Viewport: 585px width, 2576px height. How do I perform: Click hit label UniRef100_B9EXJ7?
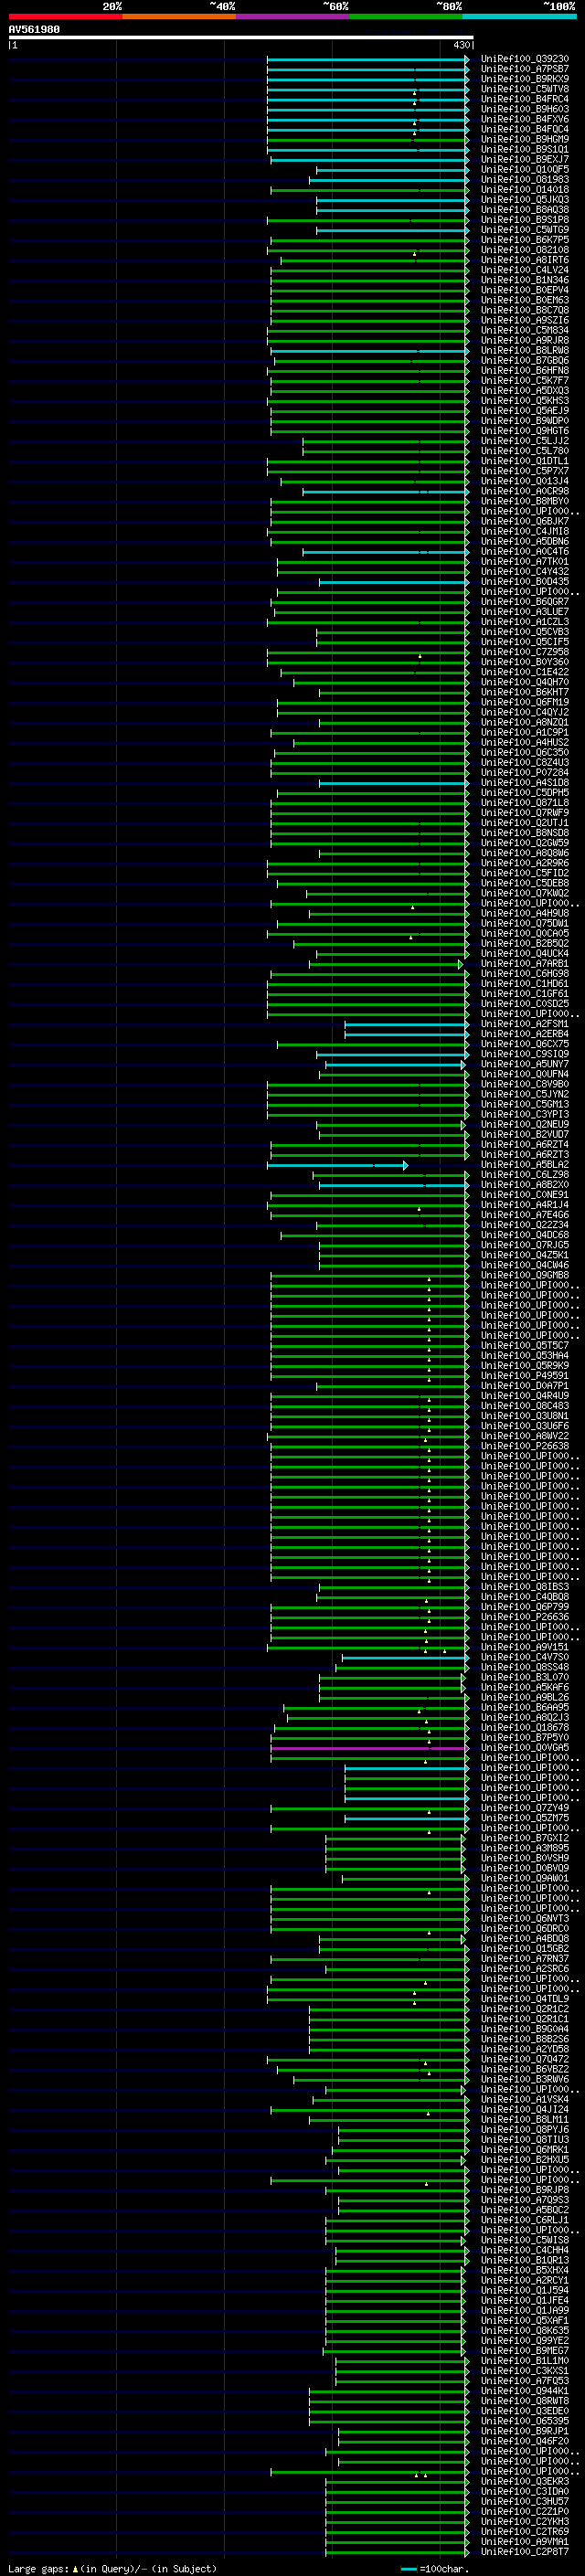coord(524,160)
